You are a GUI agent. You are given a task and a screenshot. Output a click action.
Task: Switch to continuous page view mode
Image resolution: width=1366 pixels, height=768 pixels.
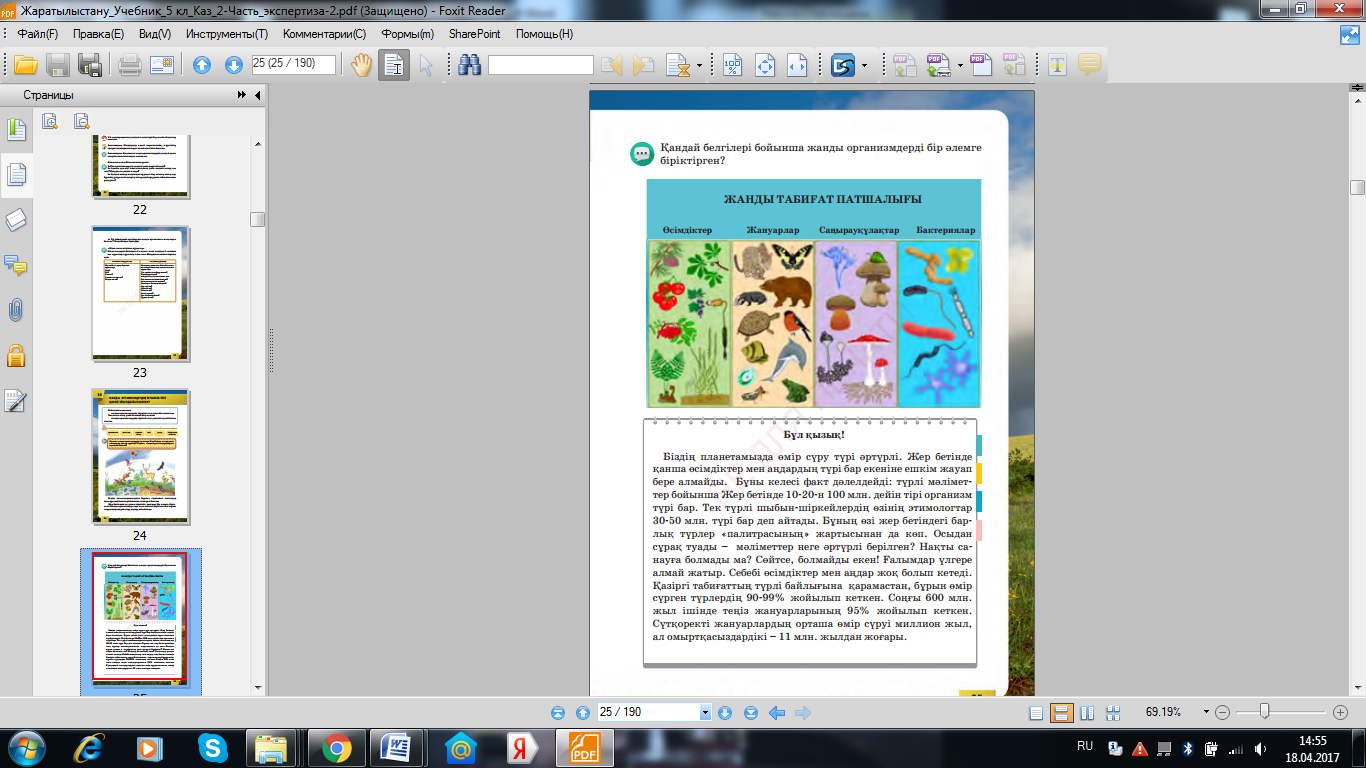(x=1062, y=713)
